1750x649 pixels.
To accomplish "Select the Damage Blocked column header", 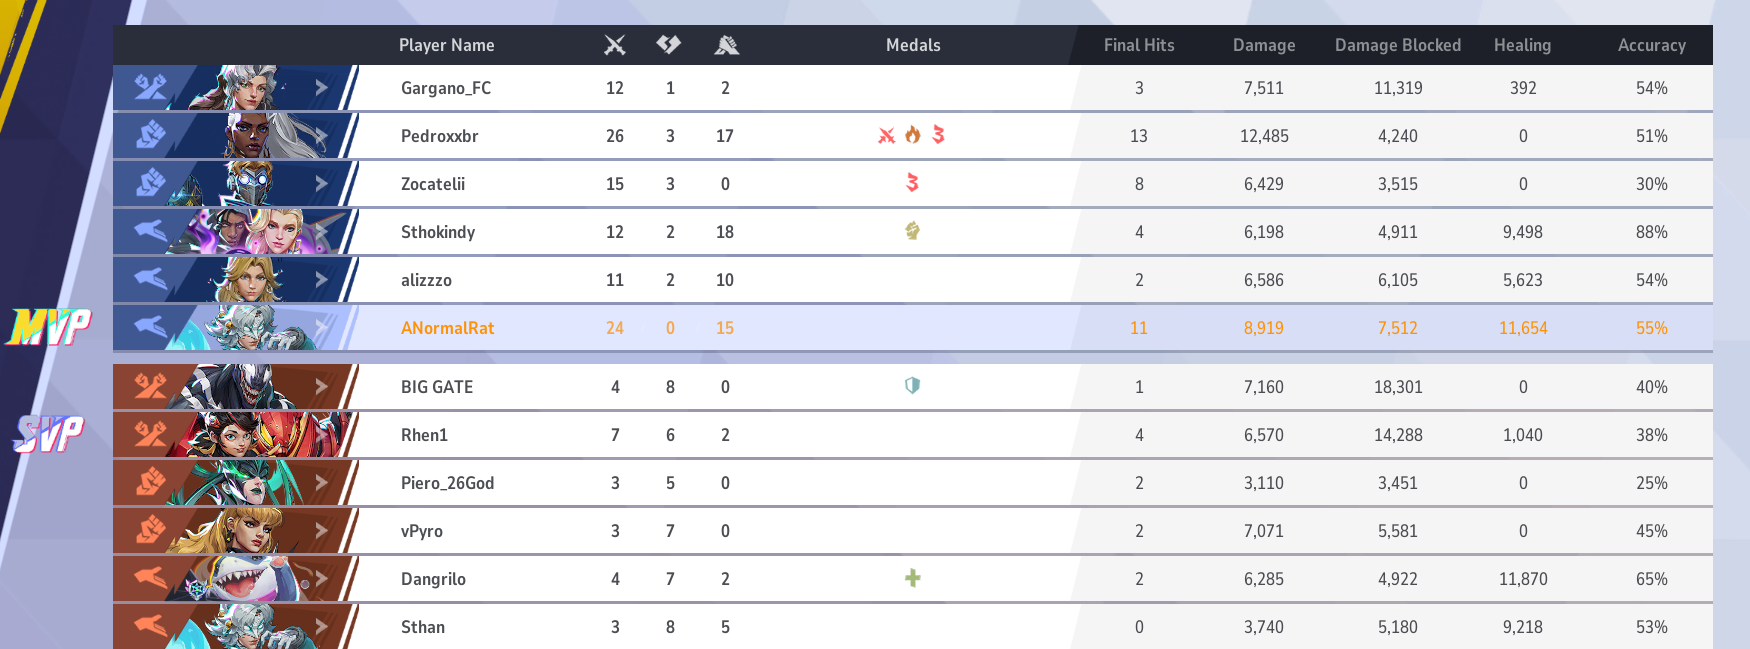I will pyautogui.click(x=1397, y=45).
